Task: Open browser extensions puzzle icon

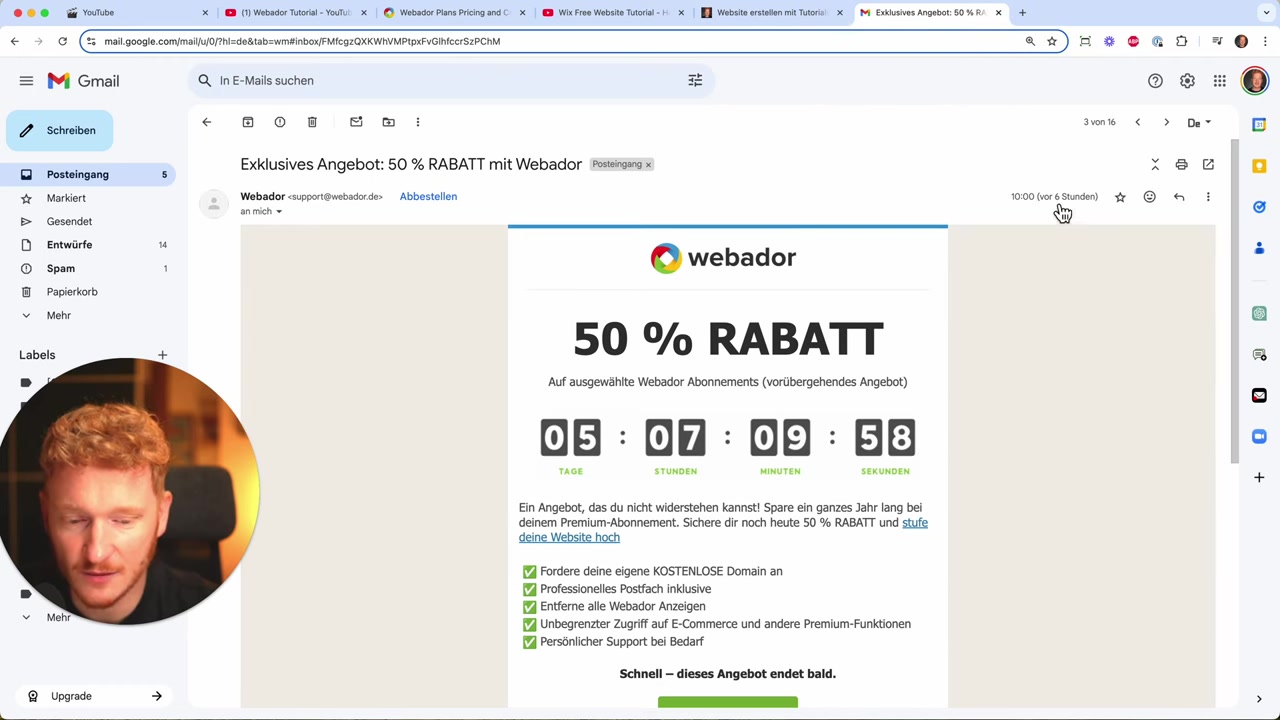Action: coord(1182,41)
